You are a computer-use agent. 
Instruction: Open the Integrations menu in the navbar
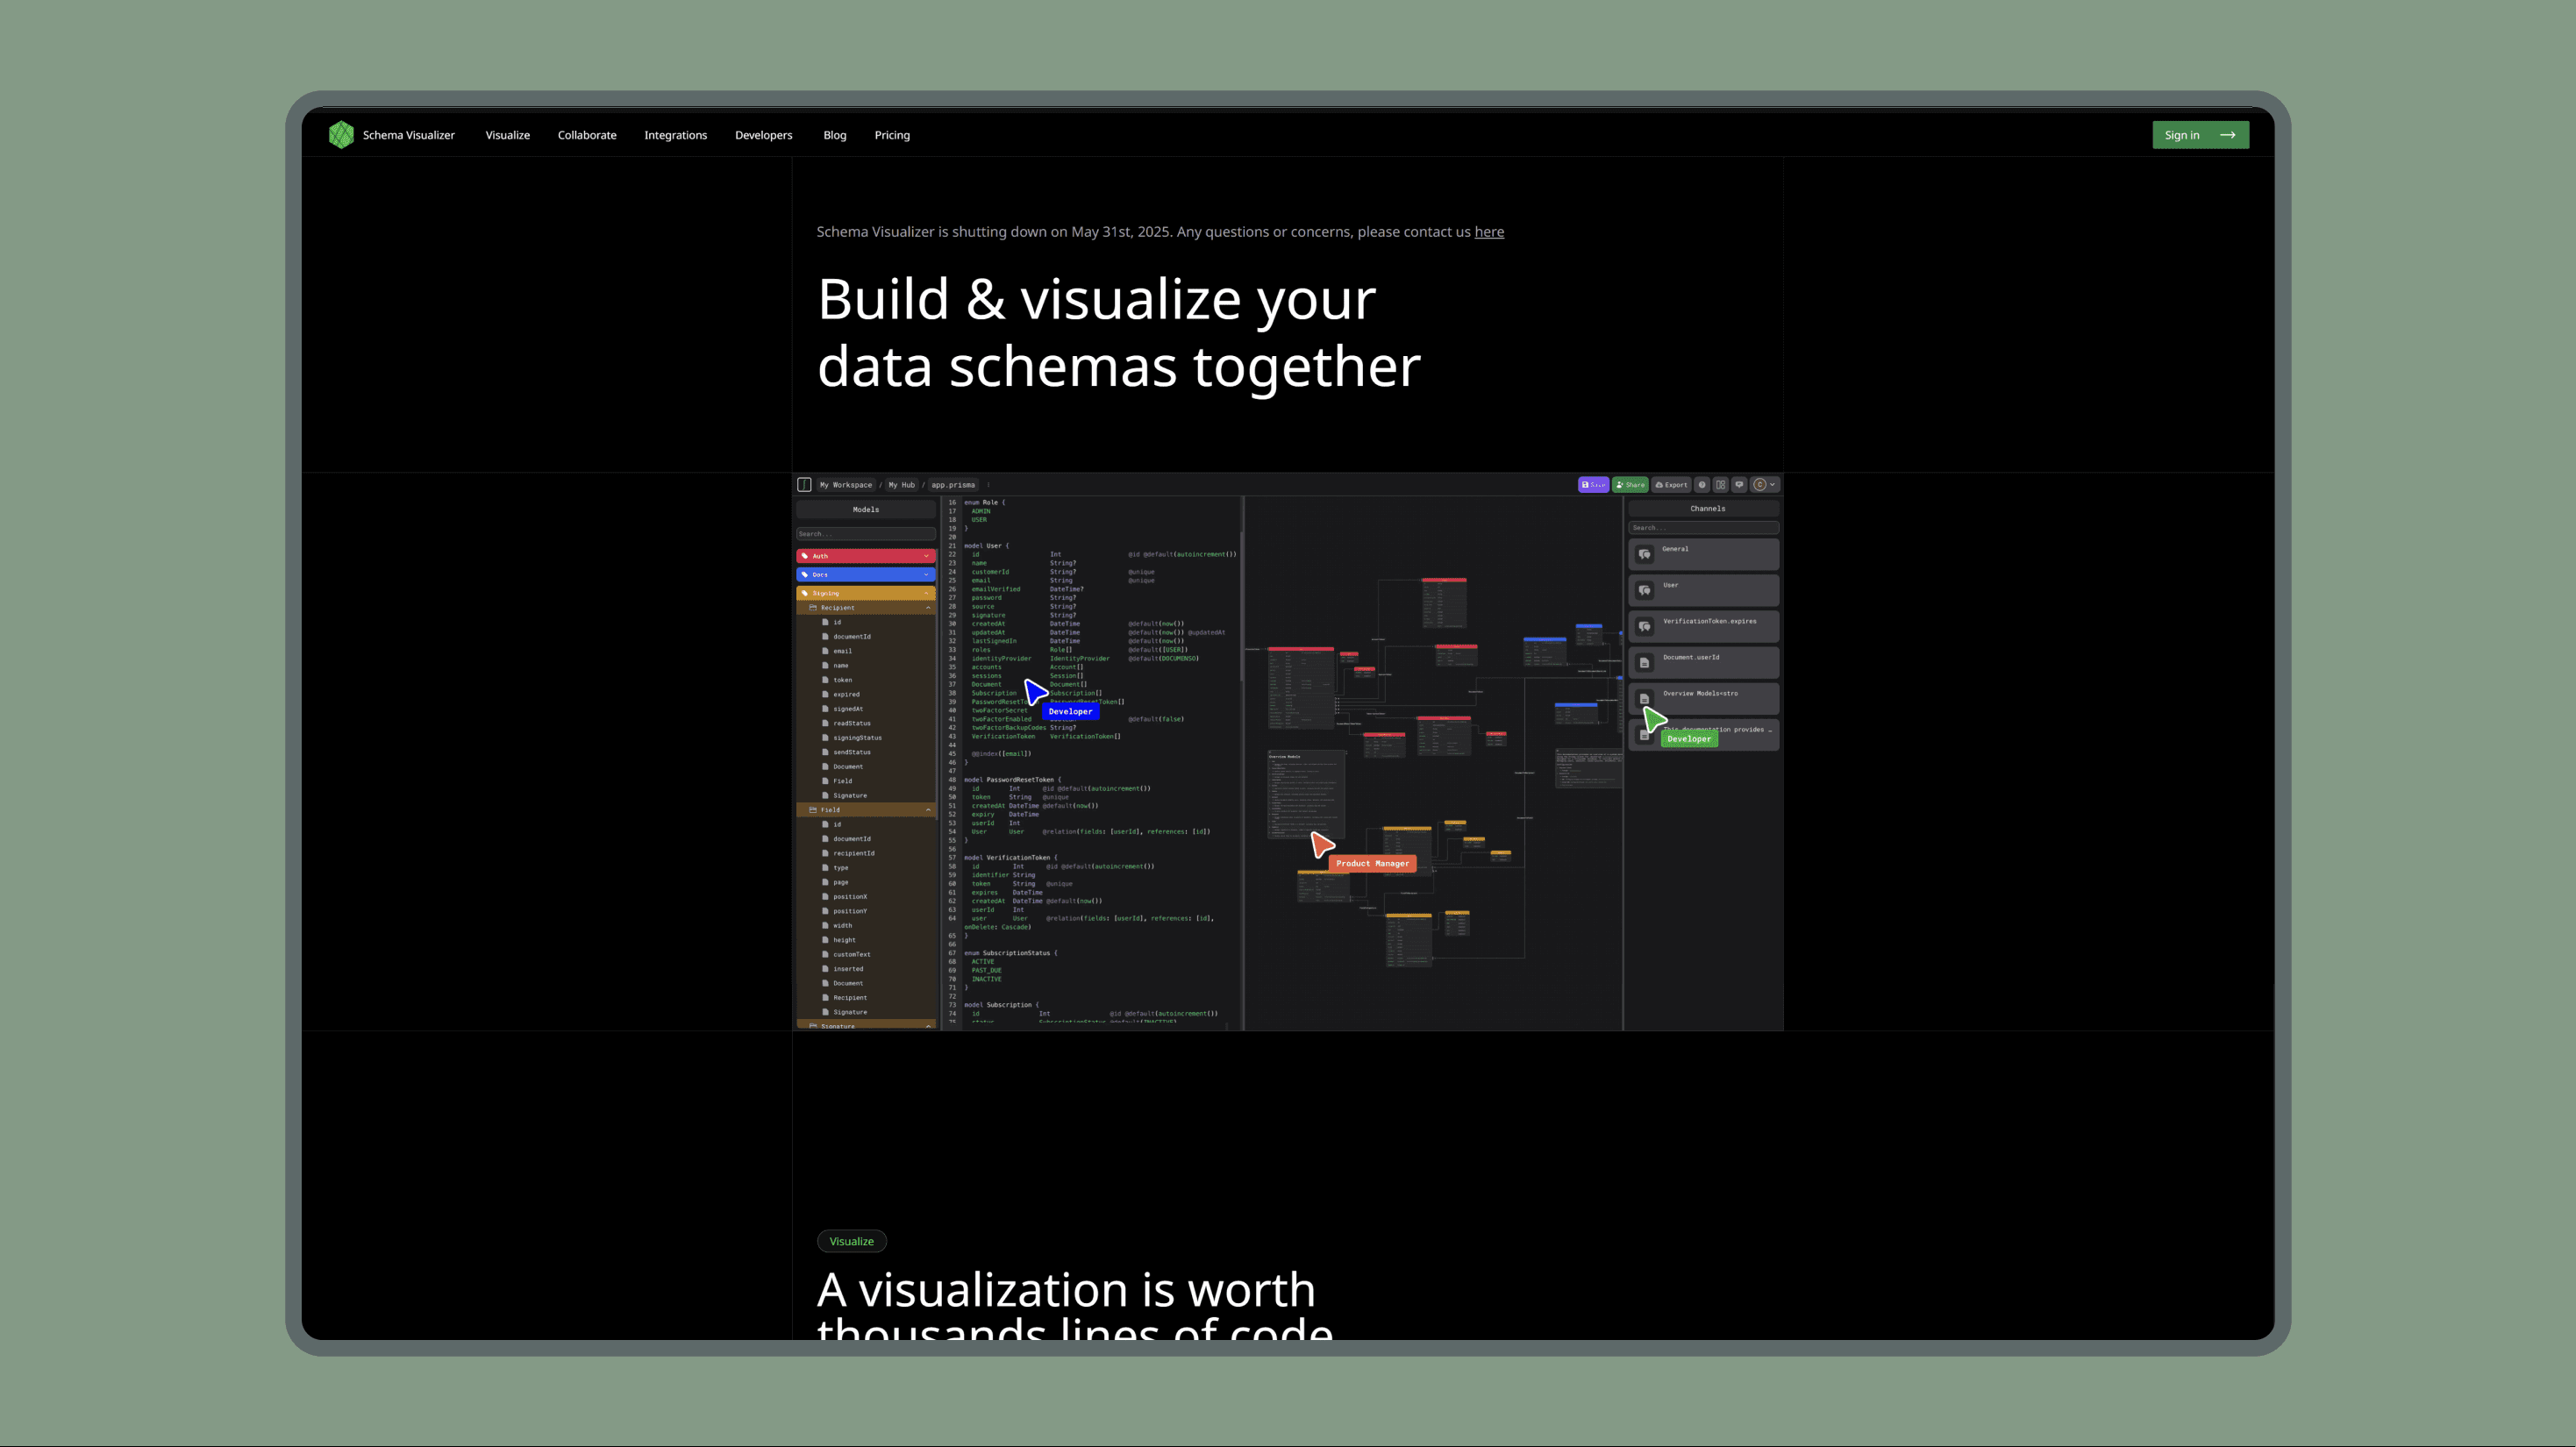(x=676, y=134)
